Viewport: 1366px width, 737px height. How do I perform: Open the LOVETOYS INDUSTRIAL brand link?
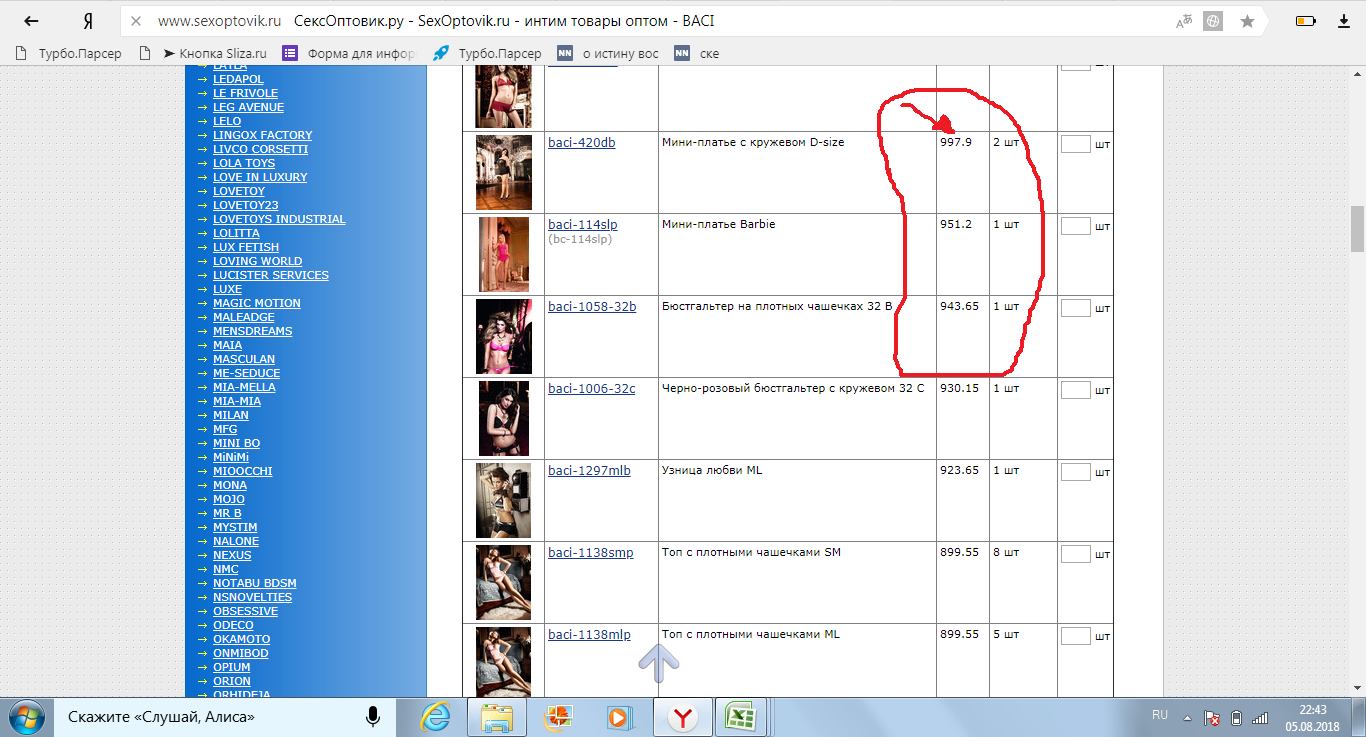coord(279,219)
